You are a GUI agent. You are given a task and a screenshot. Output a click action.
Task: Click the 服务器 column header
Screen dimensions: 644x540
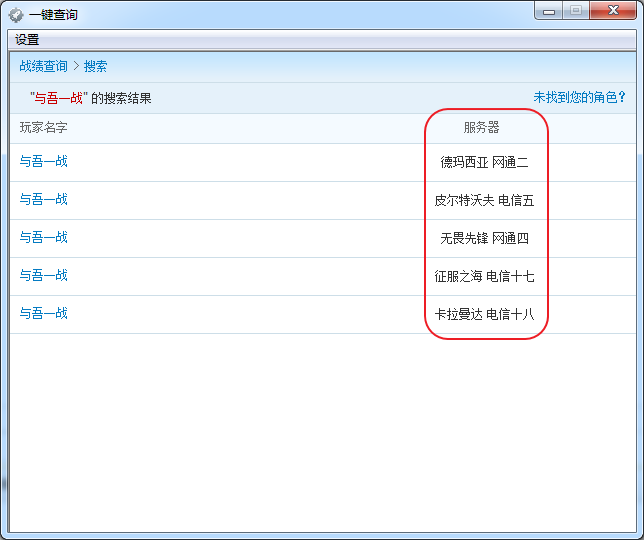481,128
